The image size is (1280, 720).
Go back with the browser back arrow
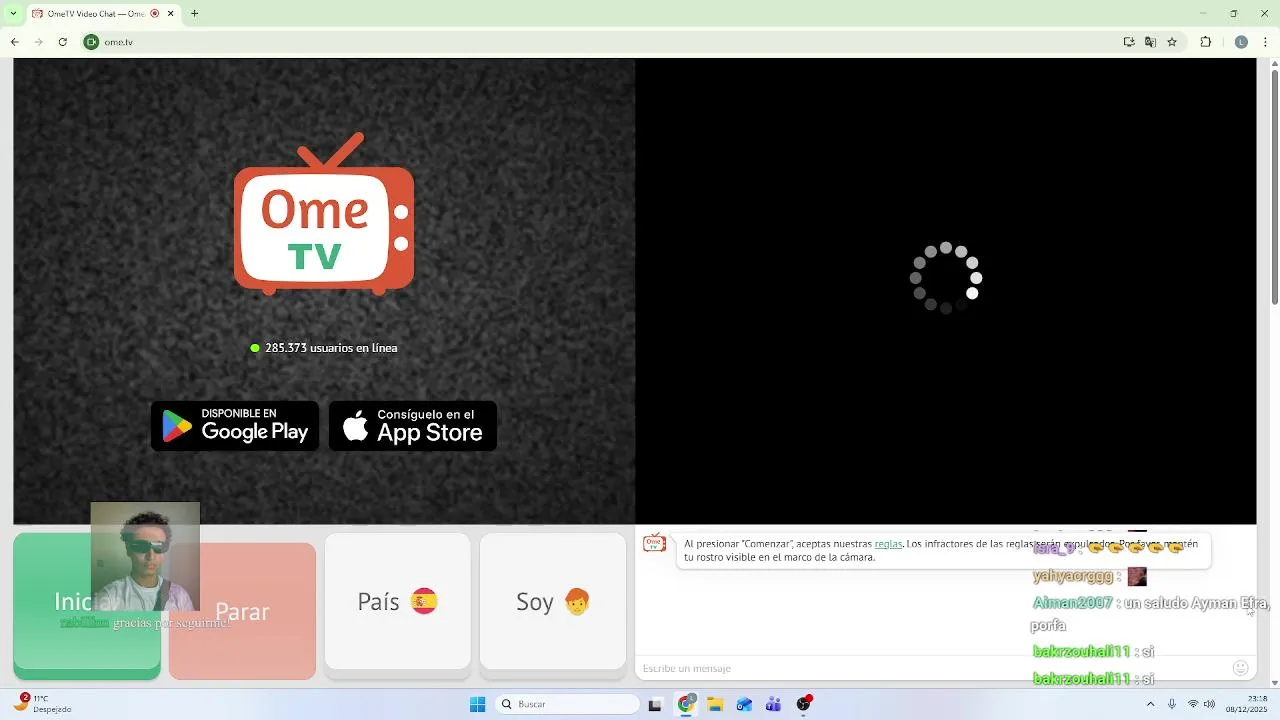[x=14, y=42]
